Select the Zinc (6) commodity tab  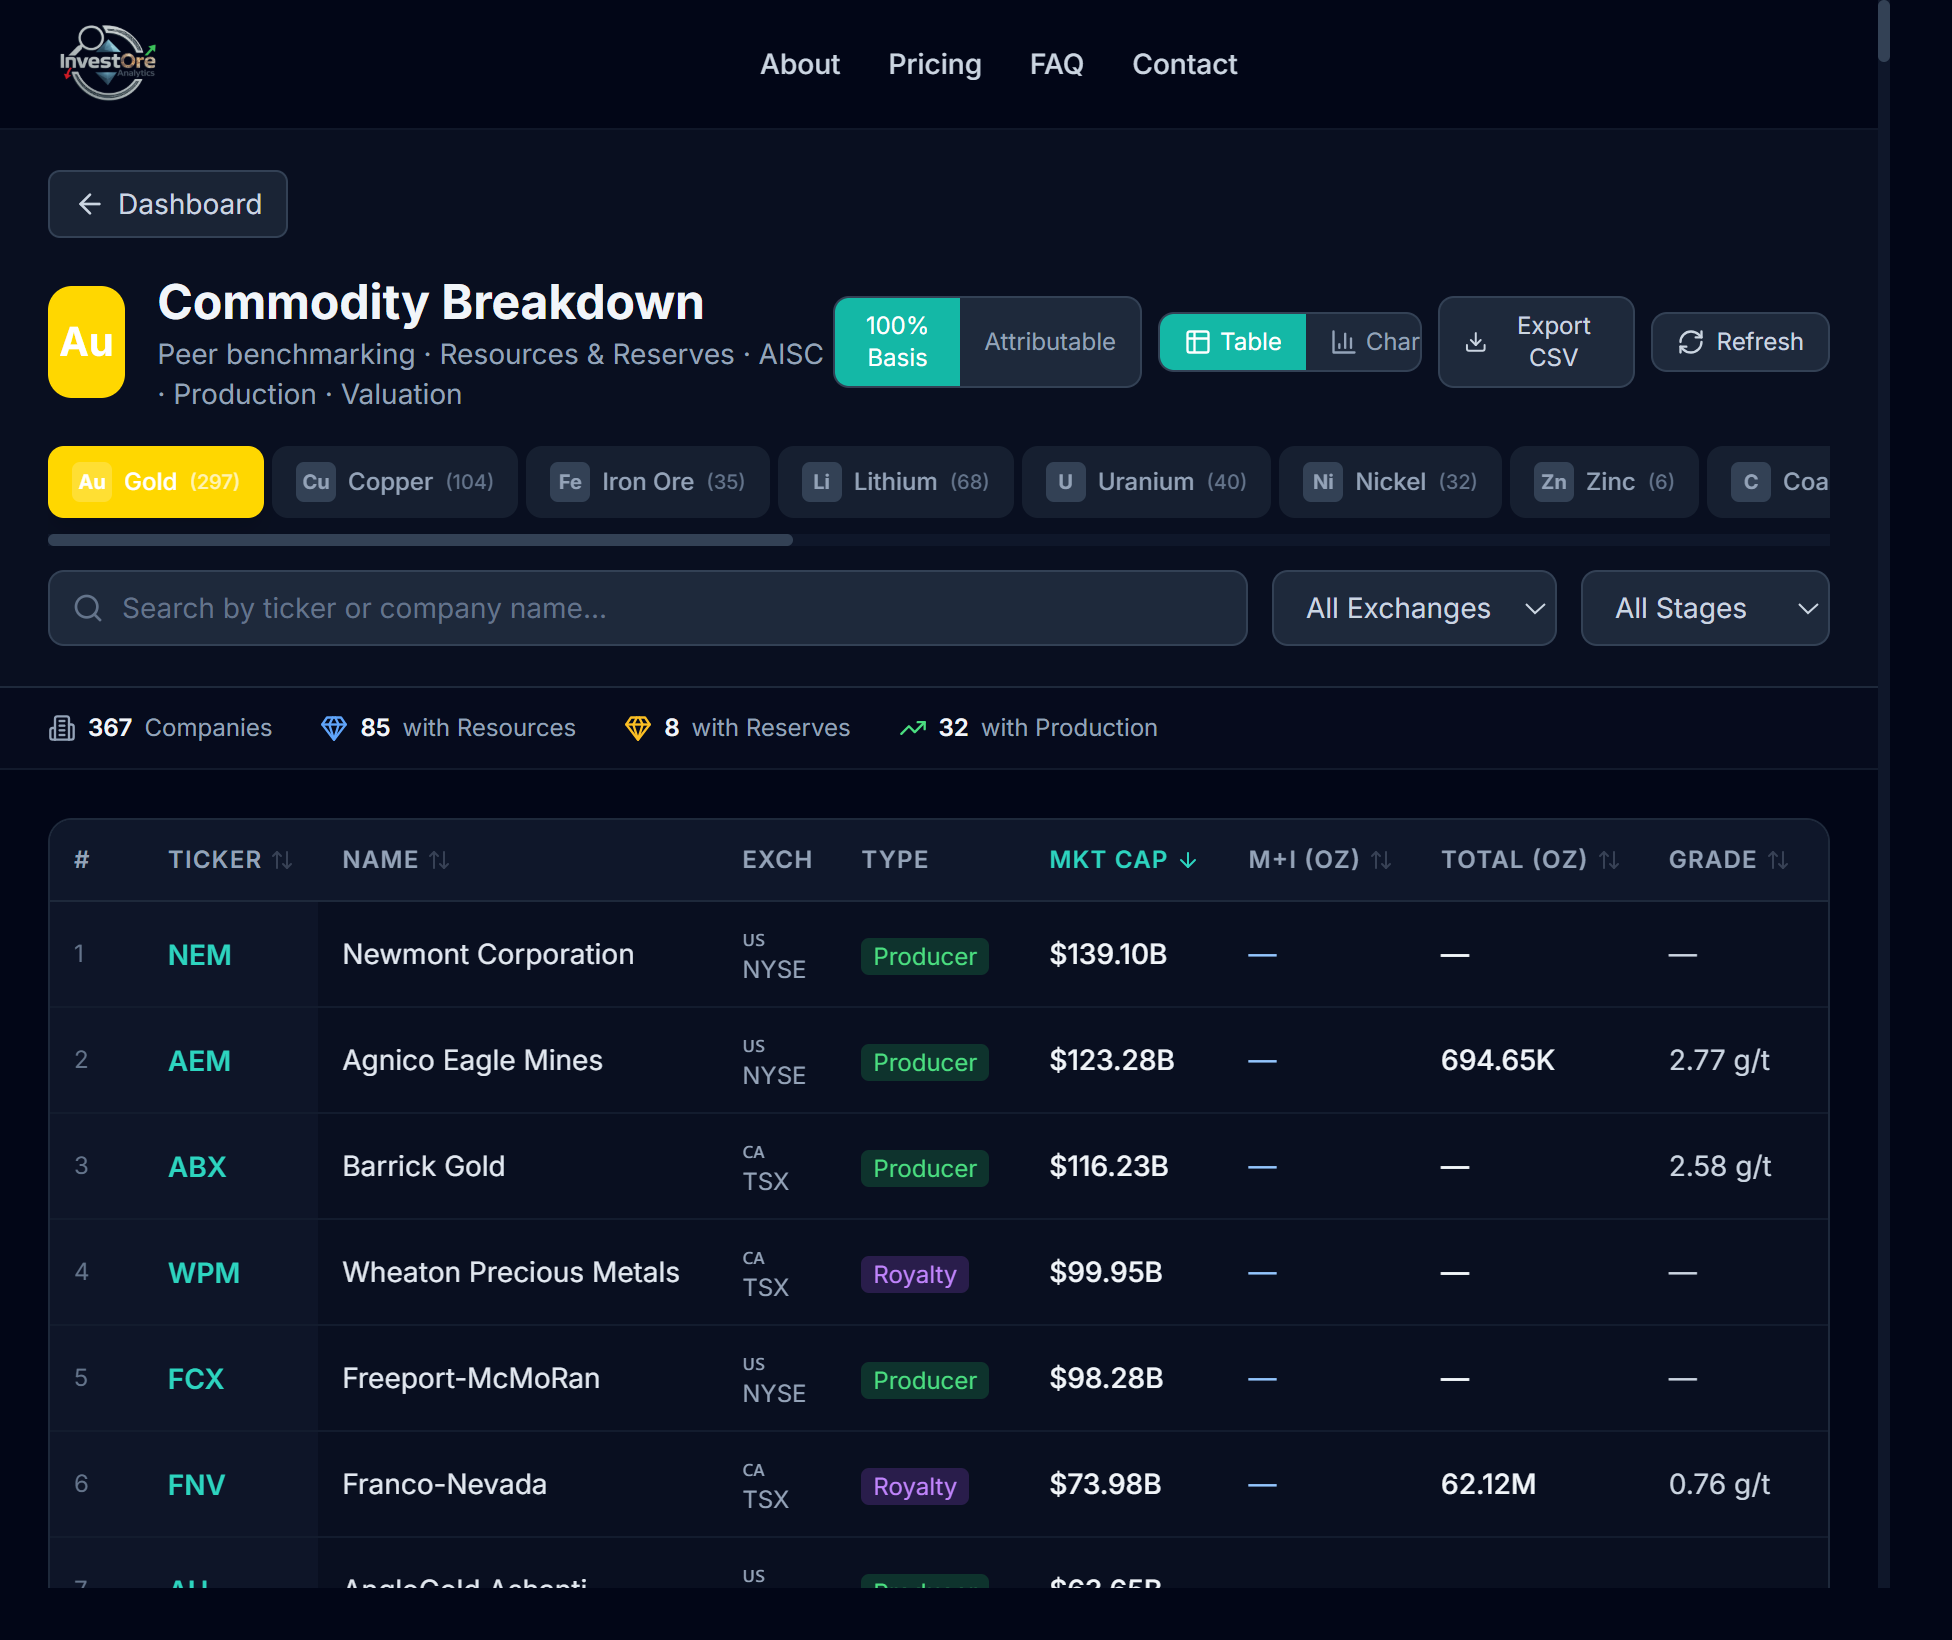1604,482
